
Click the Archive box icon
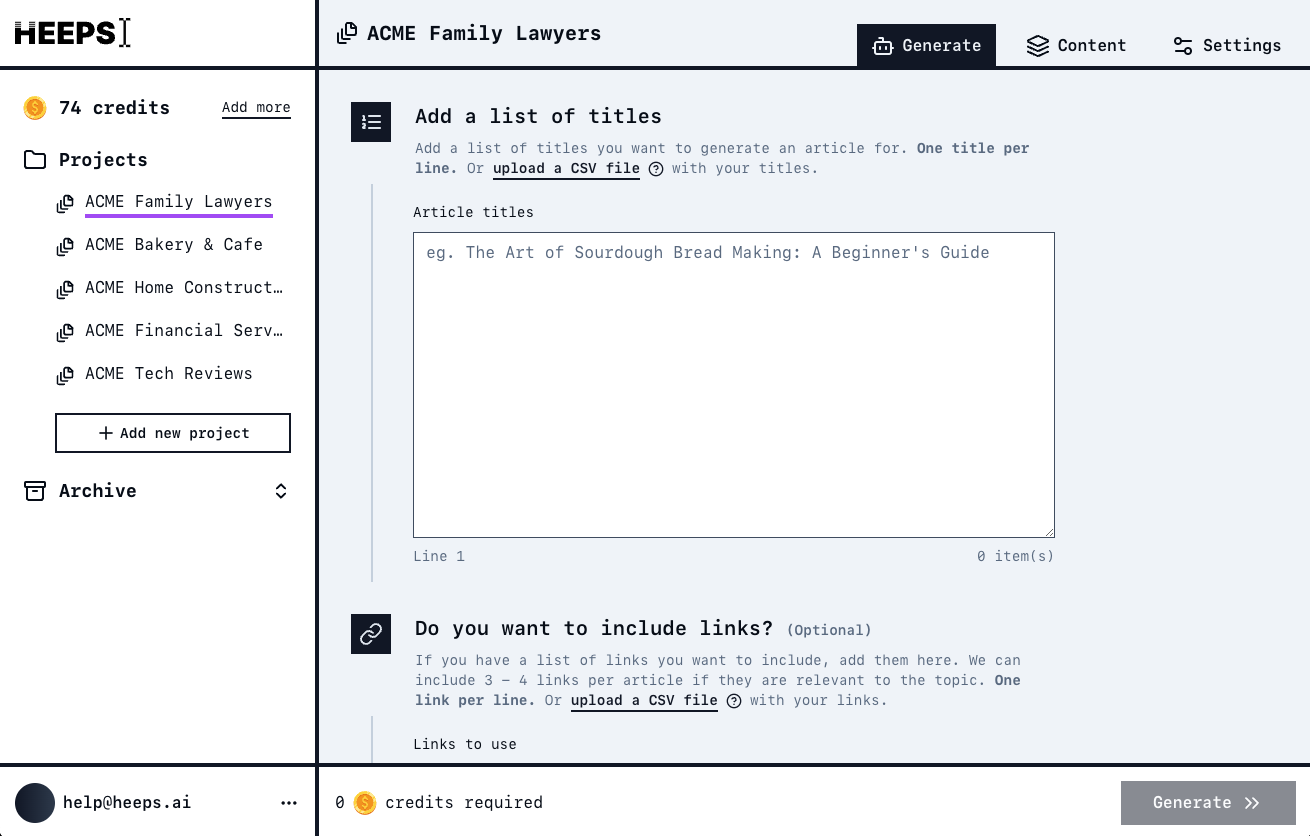click(x=35, y=491)
